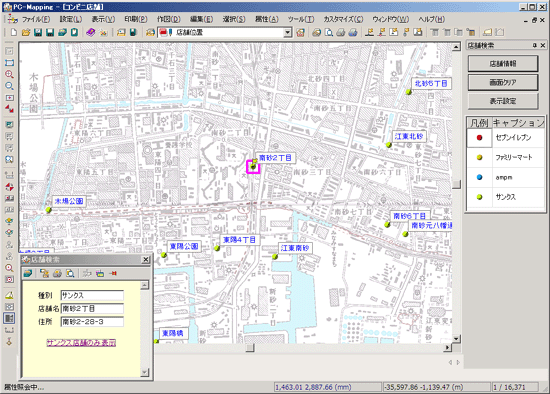550x394 pixels.
Task: Click the map's vertical scrollbar thumb
Action: click(456, 185)
